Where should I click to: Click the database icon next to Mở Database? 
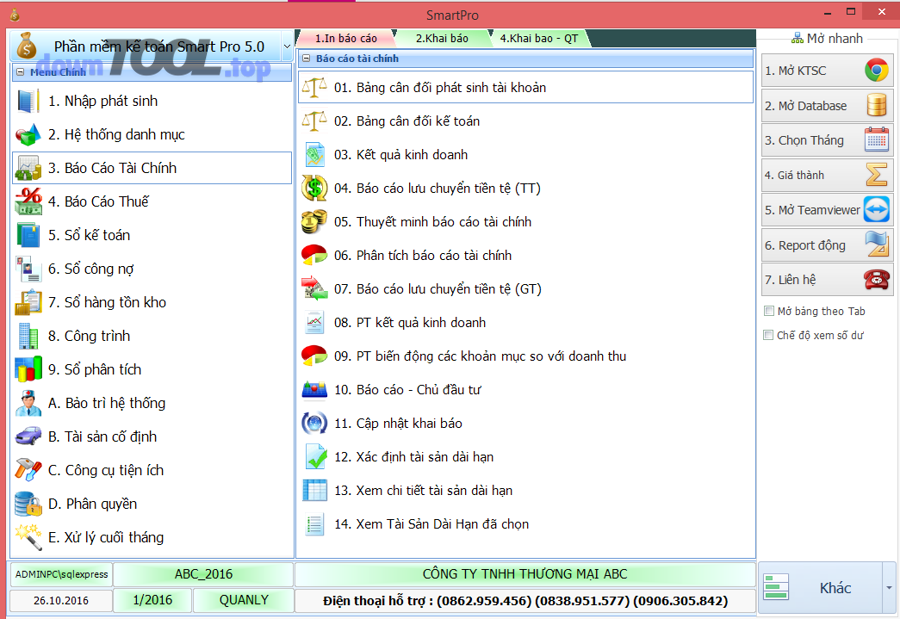pyautogui.click(x=876, y=106)
